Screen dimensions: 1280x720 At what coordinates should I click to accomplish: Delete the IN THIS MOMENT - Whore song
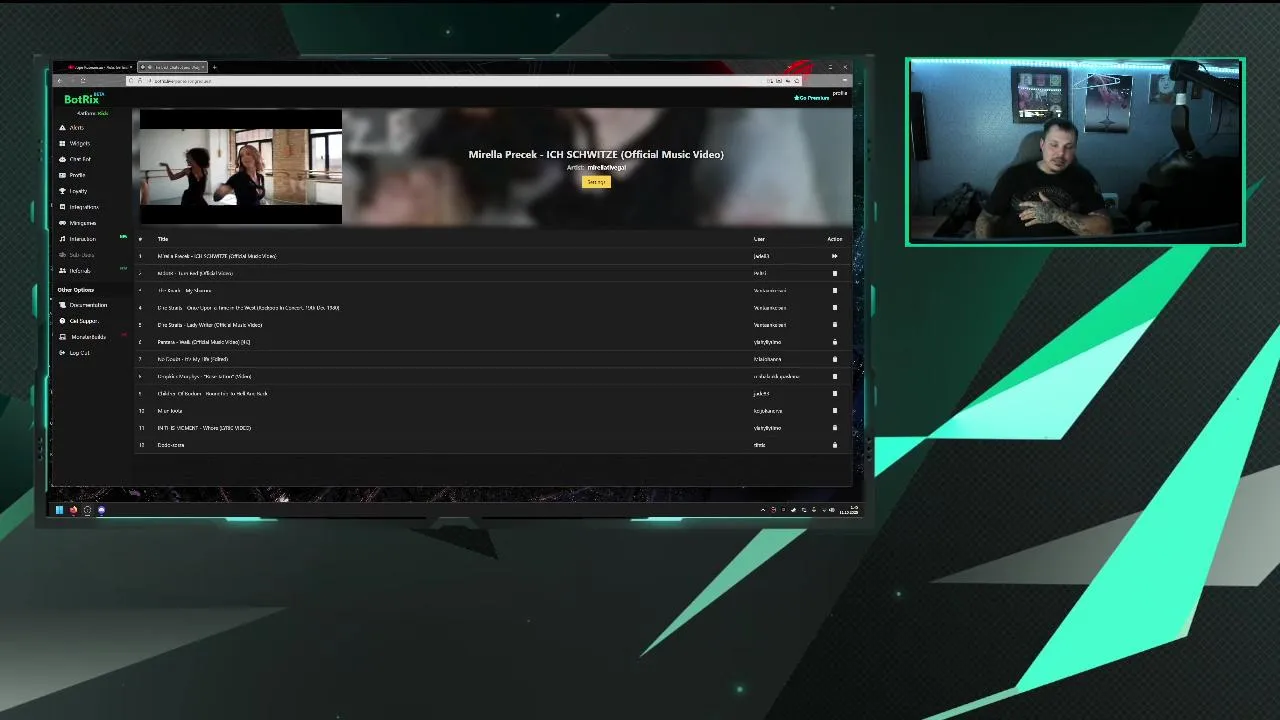835,428
